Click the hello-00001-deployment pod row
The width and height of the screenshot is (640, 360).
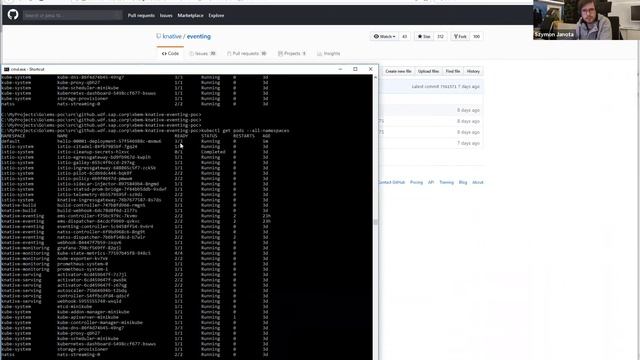coord(135,141)
